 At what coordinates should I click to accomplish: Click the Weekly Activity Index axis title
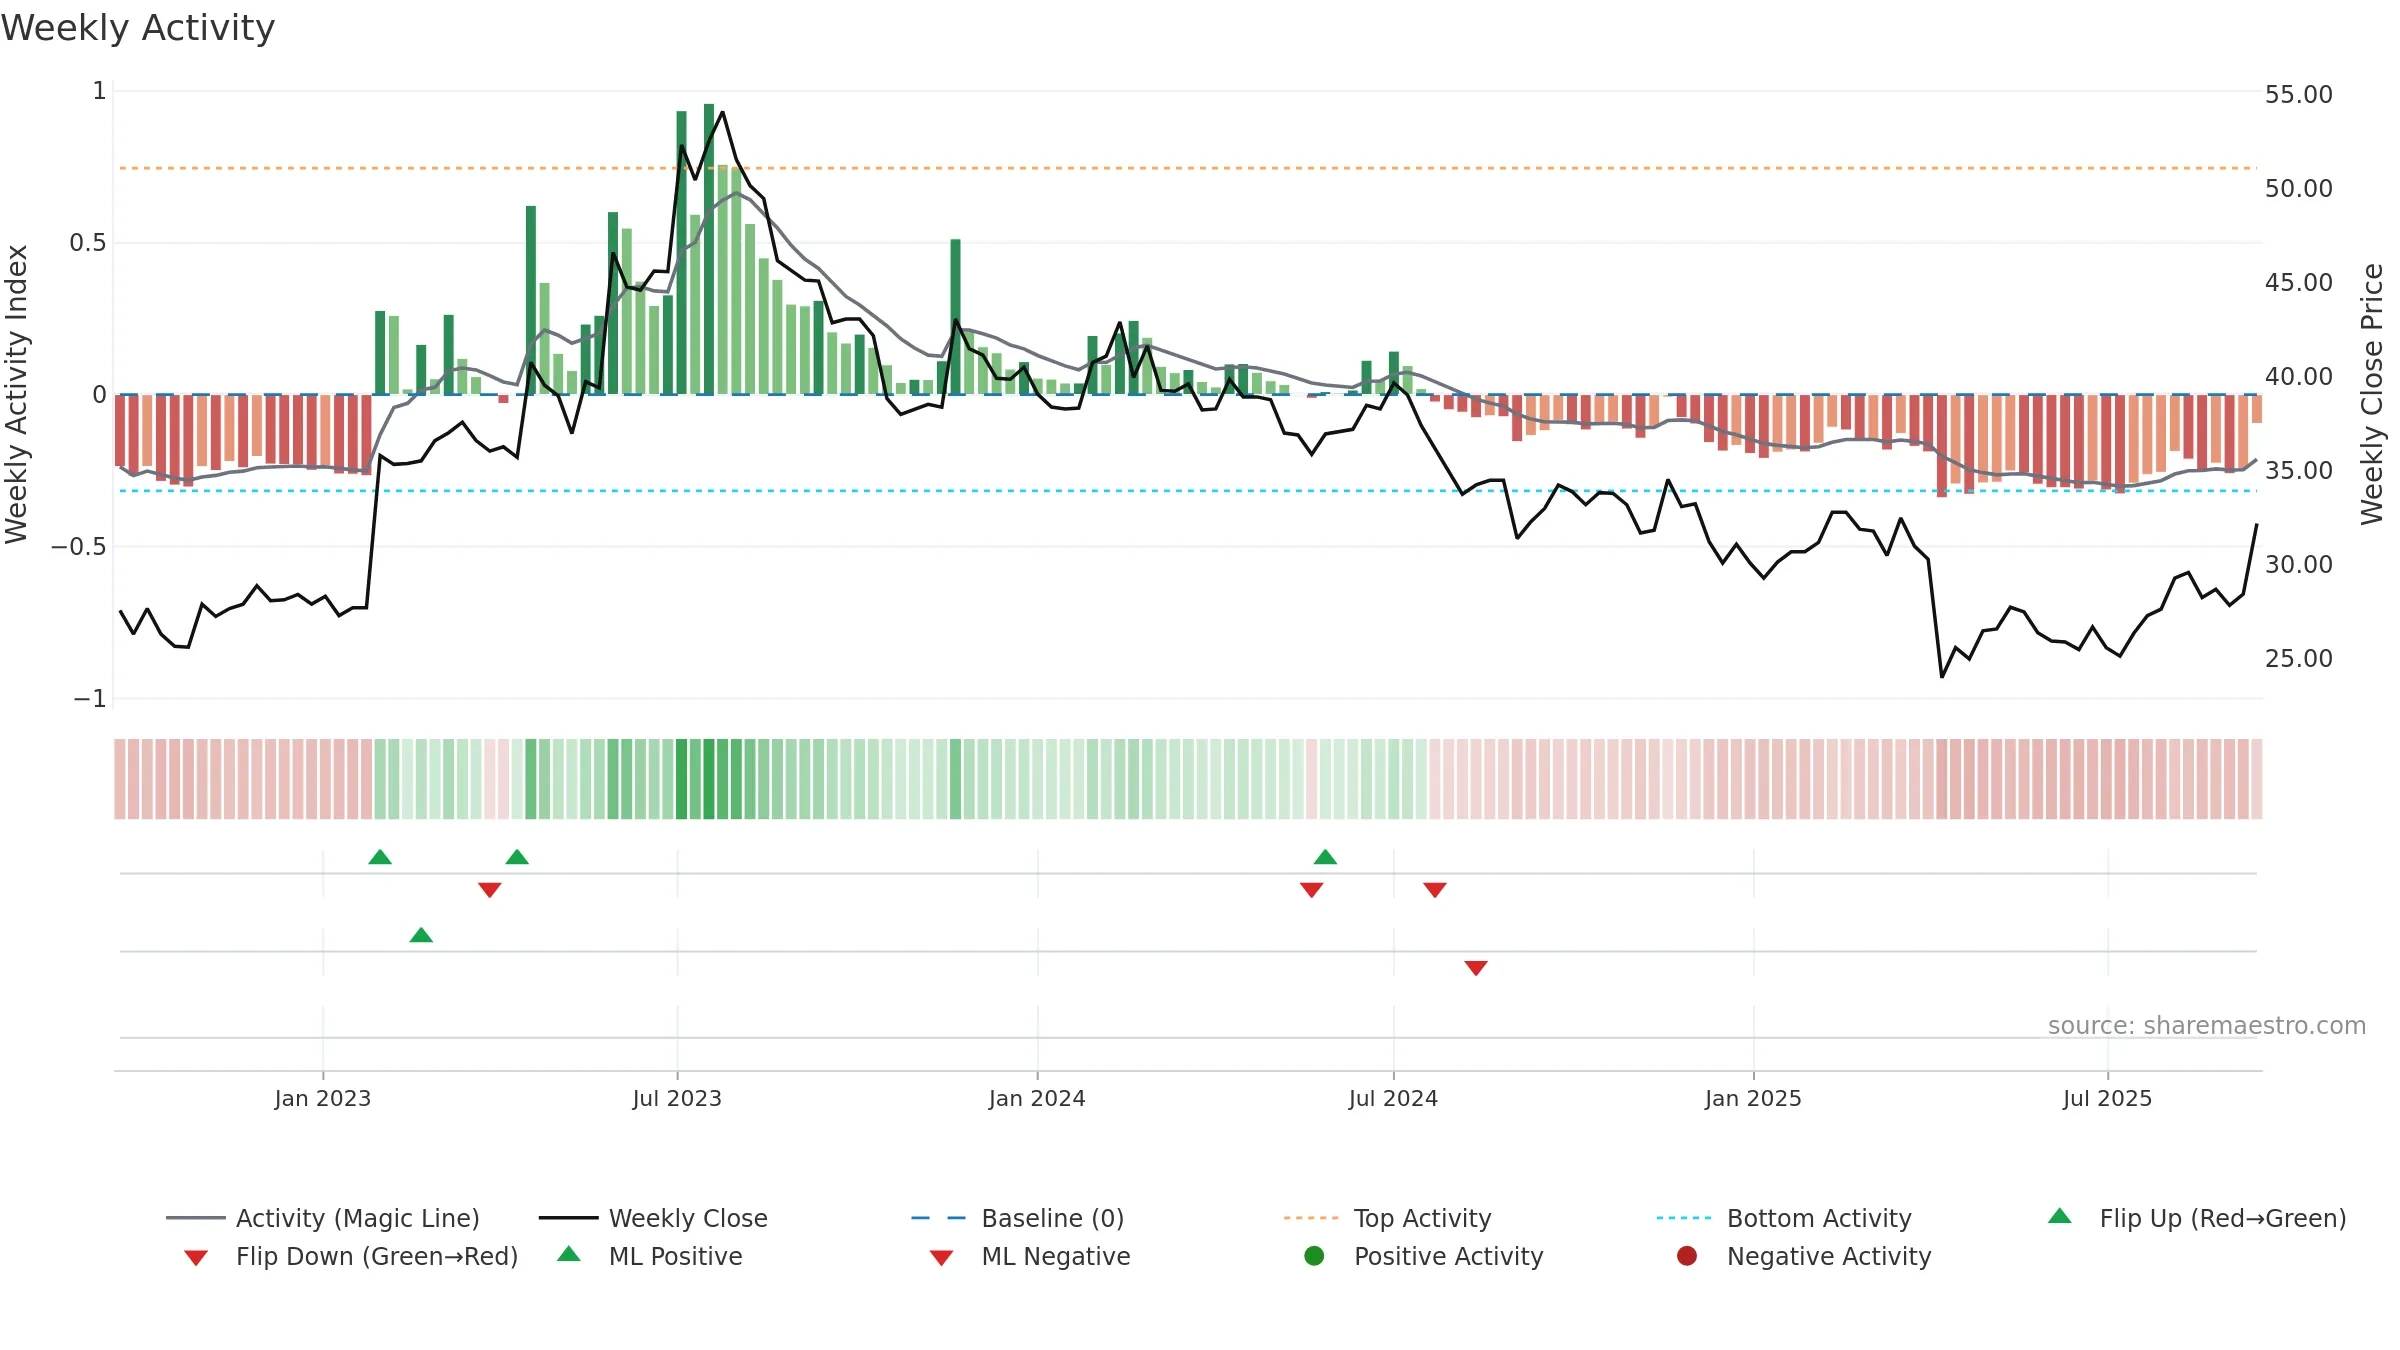point(17,395)
